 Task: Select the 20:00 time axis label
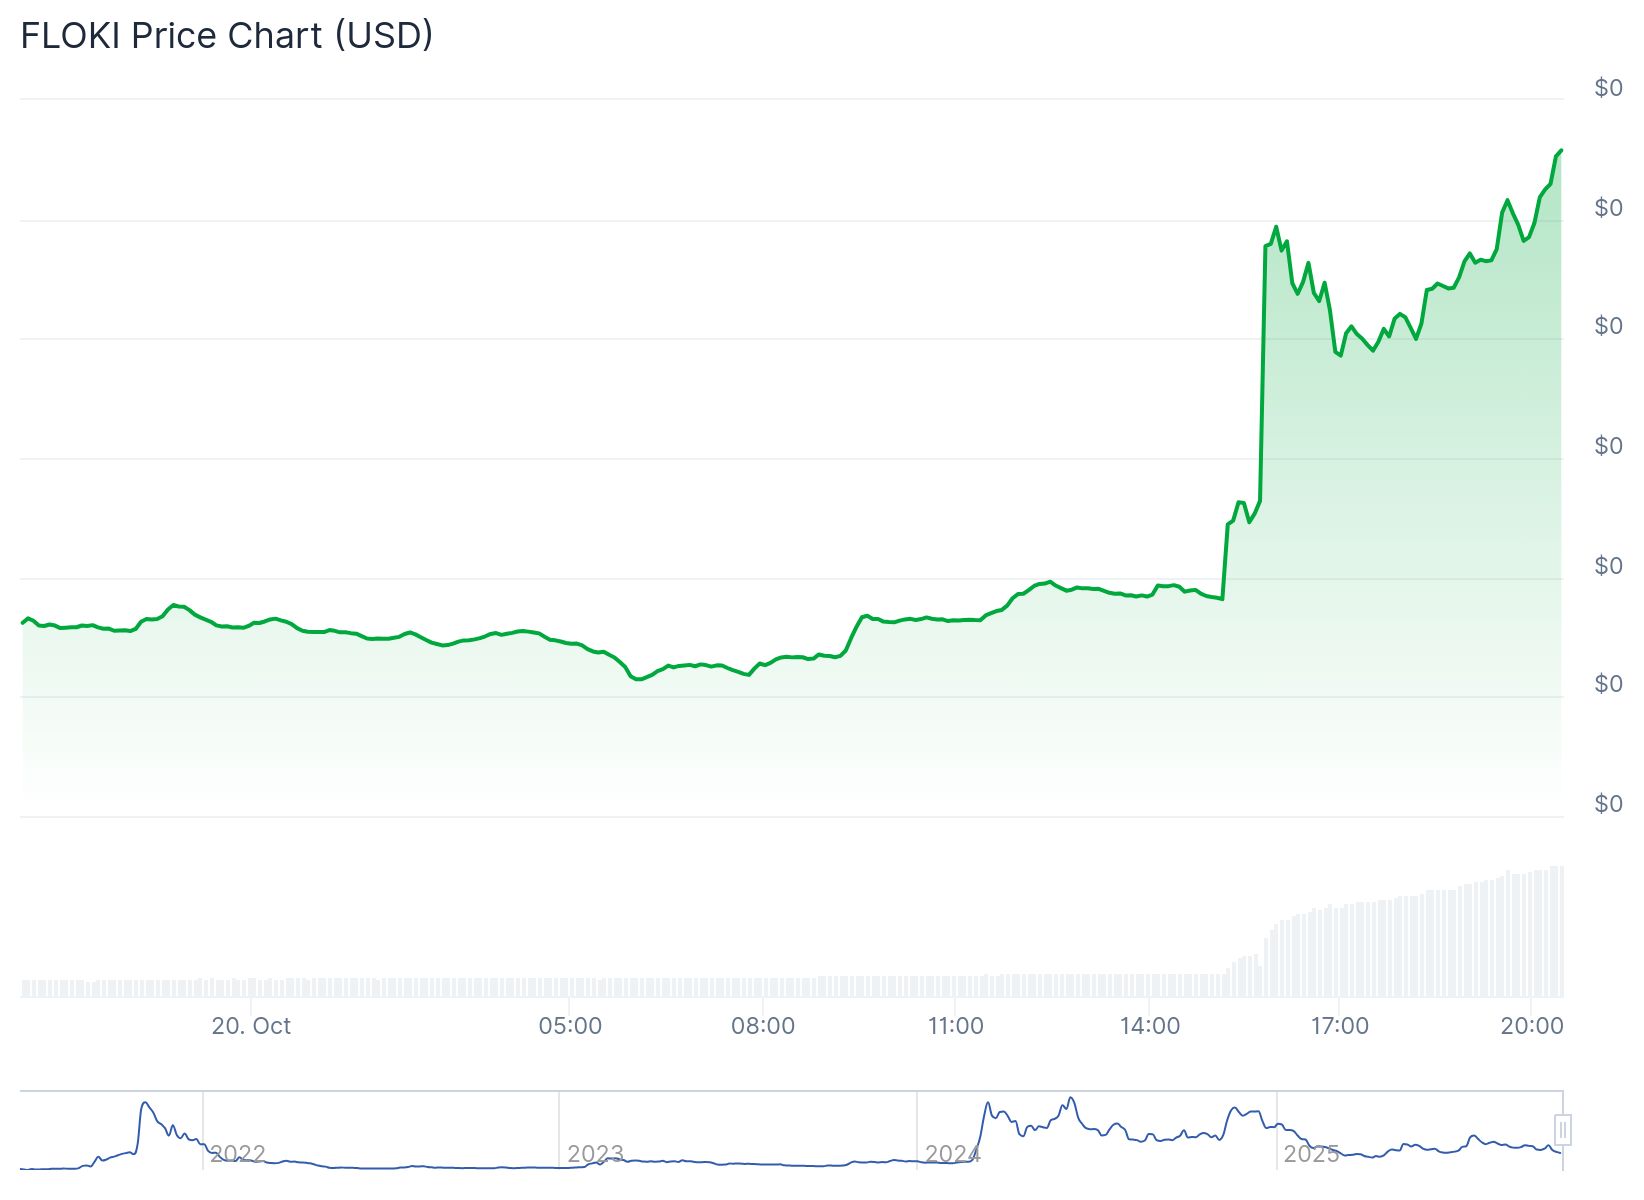coord(1532,1026)
